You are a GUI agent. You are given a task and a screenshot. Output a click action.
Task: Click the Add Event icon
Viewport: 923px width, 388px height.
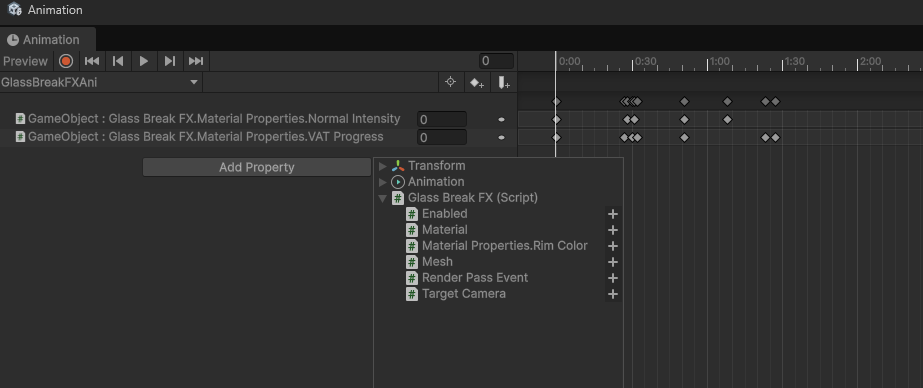pos(504,82)
